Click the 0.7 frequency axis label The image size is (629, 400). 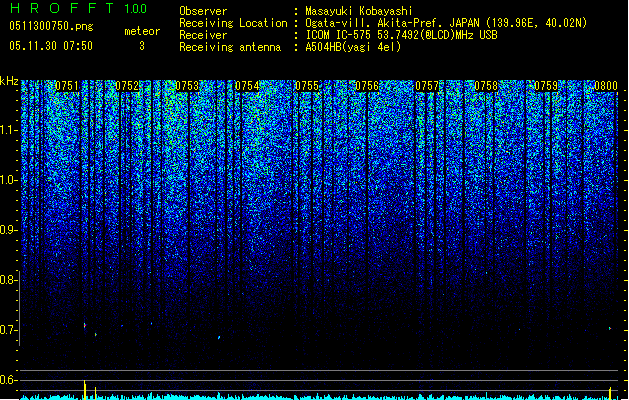point(9,330)
